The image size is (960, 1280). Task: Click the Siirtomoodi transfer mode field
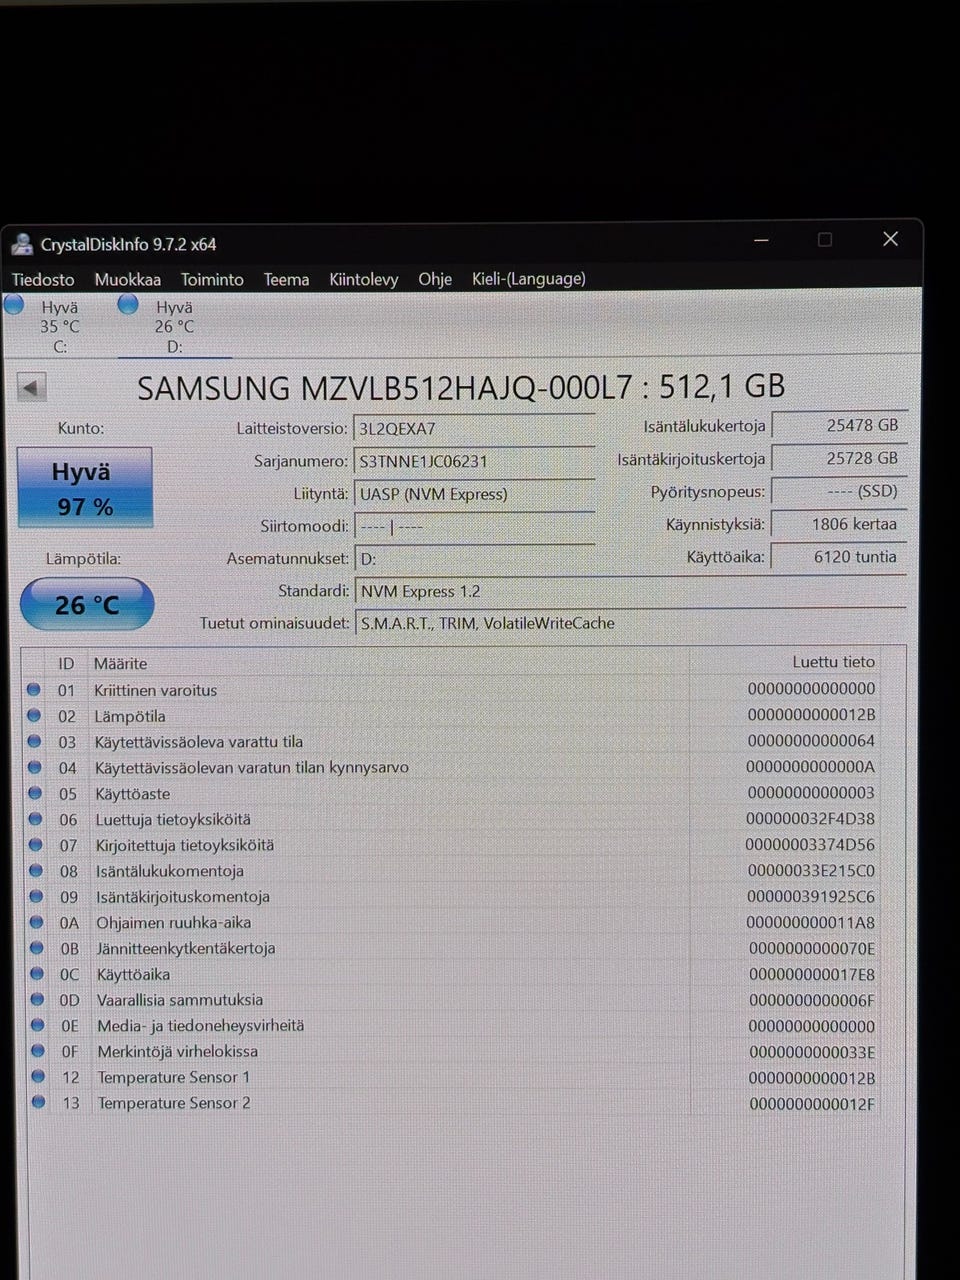click(x=474, y=526)
